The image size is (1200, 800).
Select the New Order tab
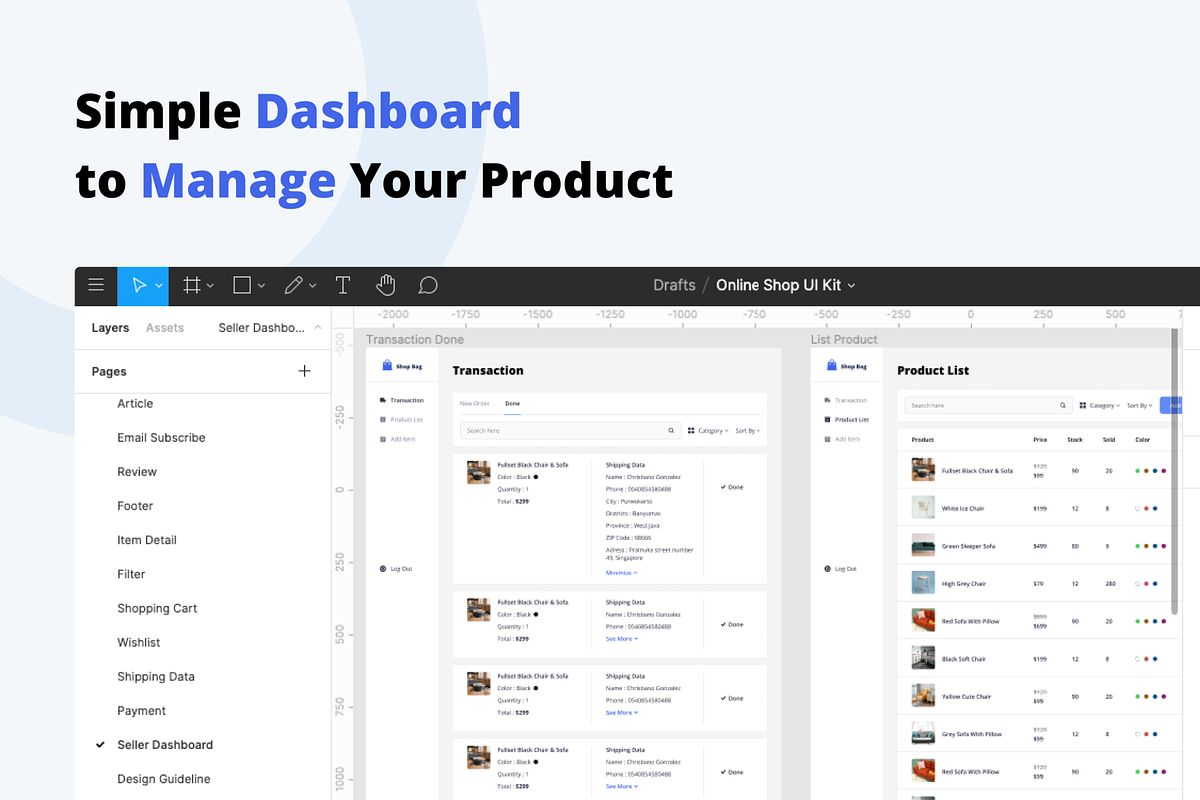click(x=474, y=403)
